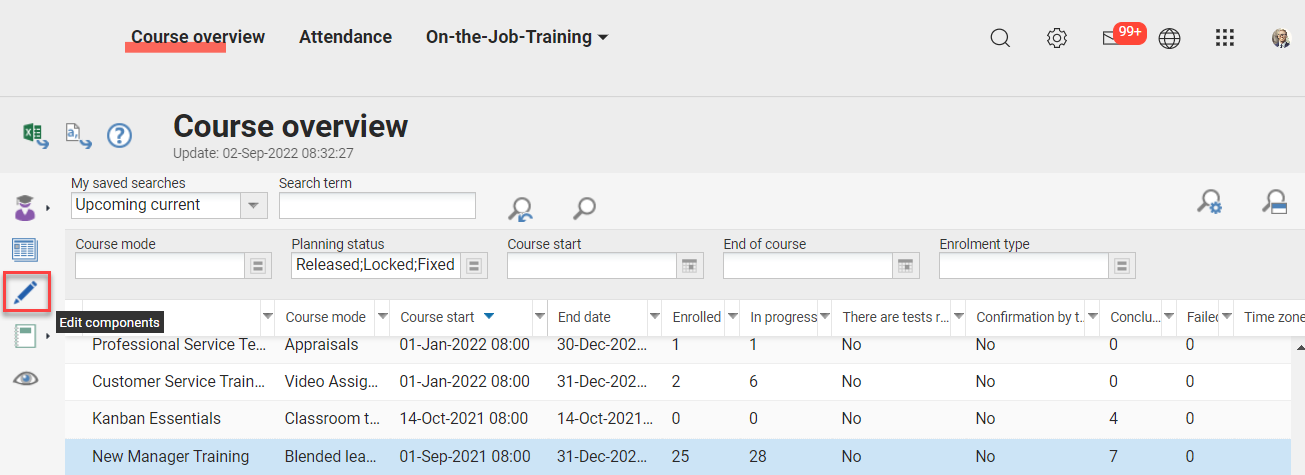The height and width of the screenshot is (475, 1305).
Task: Open the messages envelope with 99+ badge
Action: pyautogui.click(x=1111, y=38)
